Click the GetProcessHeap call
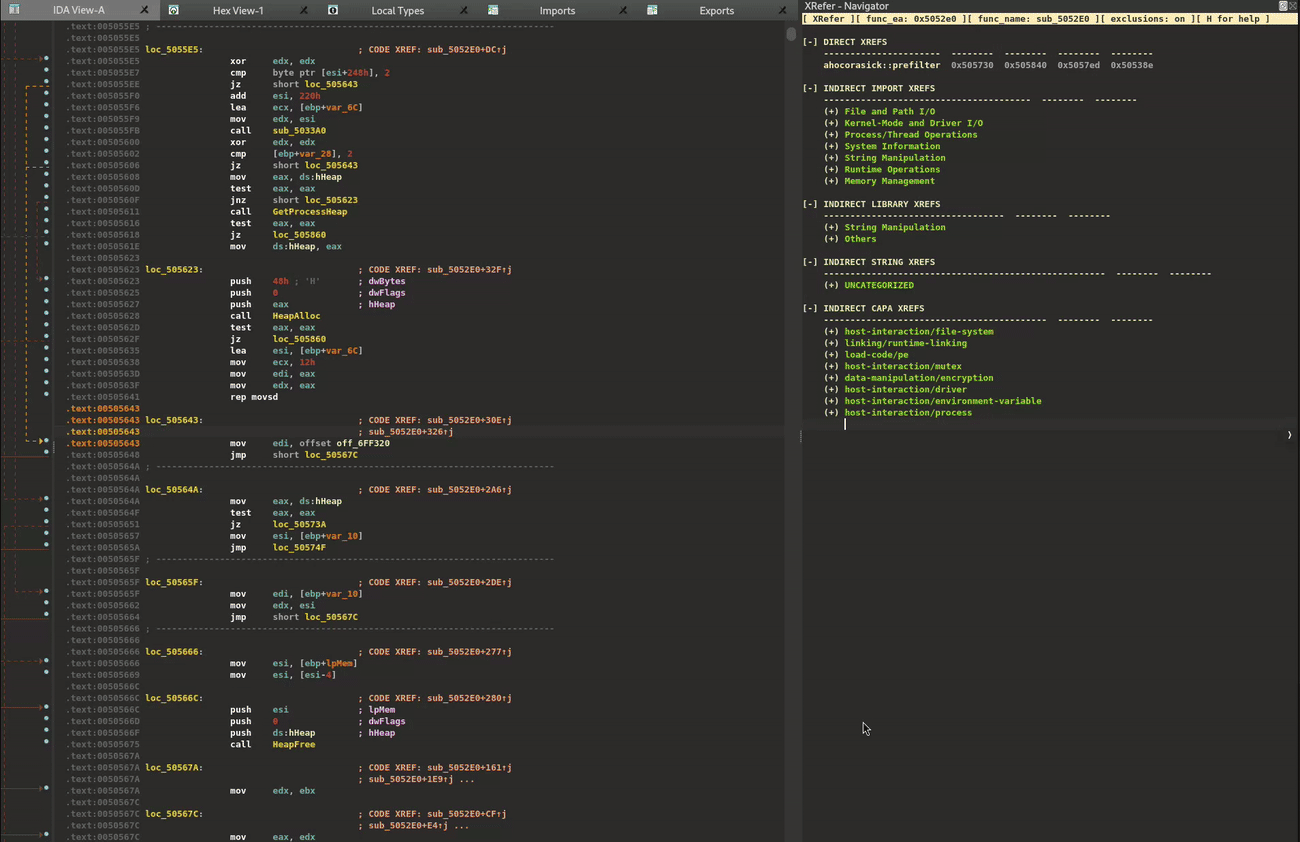The image size is (1300, 842). pos(310,212)
